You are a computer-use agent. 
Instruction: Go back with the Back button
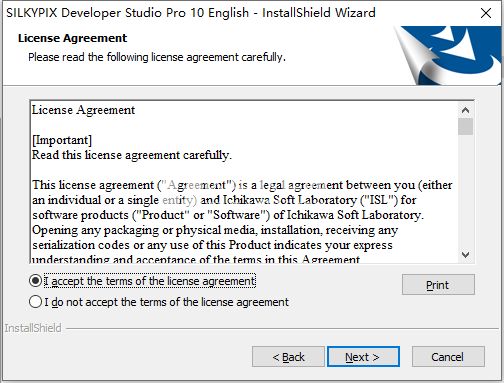click(x=288, y=357)
